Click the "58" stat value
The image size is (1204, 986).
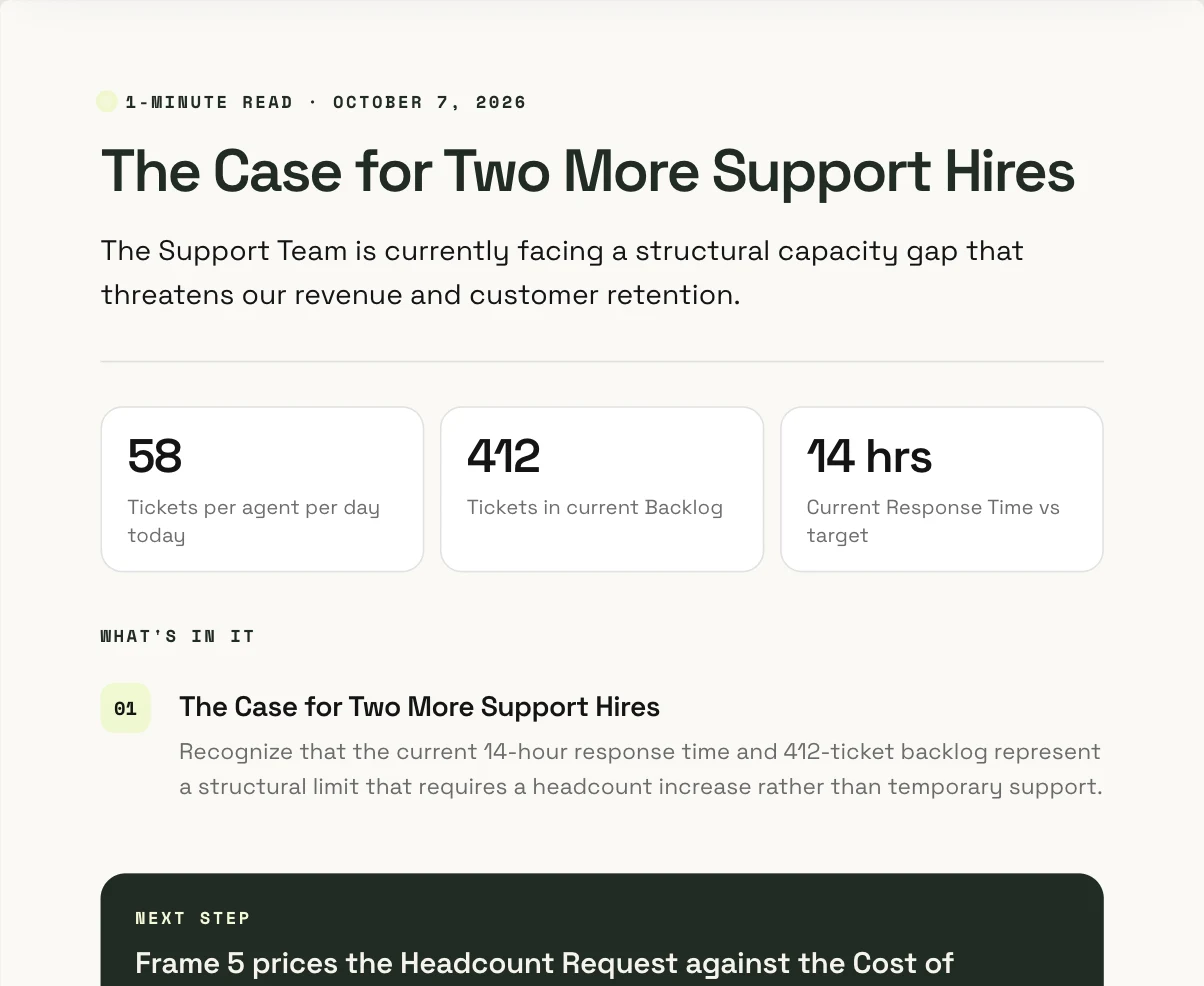155,456
